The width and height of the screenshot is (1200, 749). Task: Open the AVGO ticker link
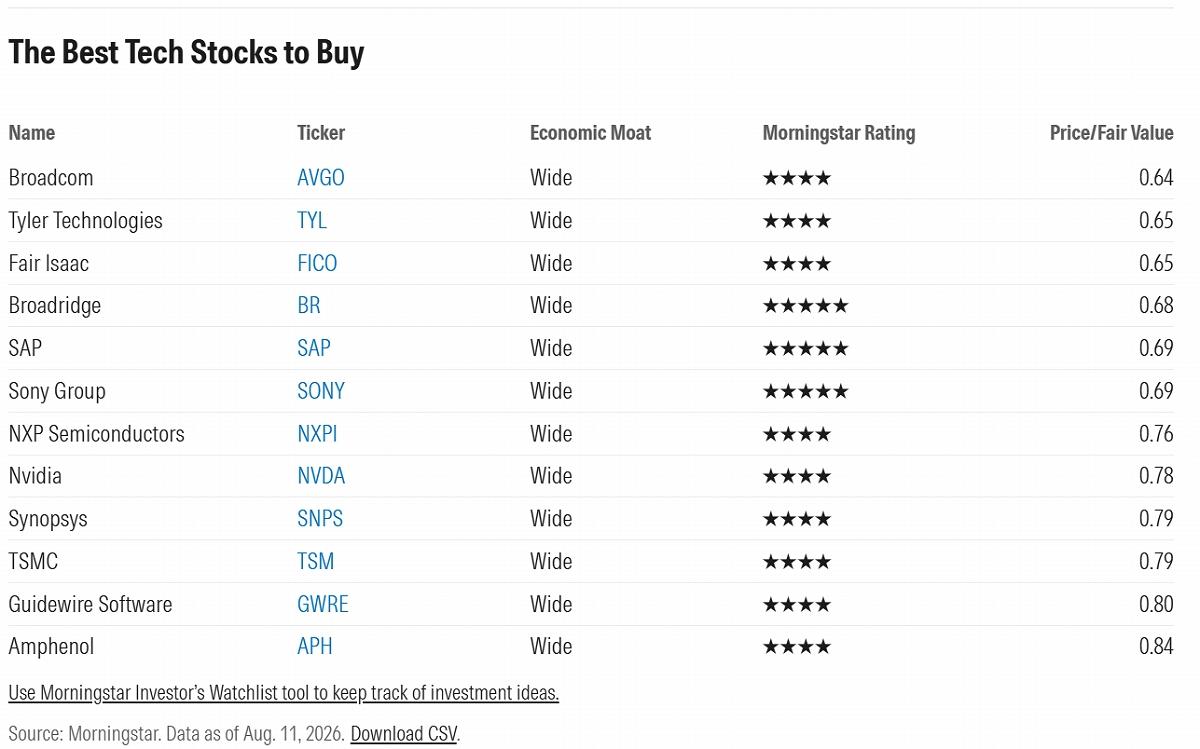321,178
